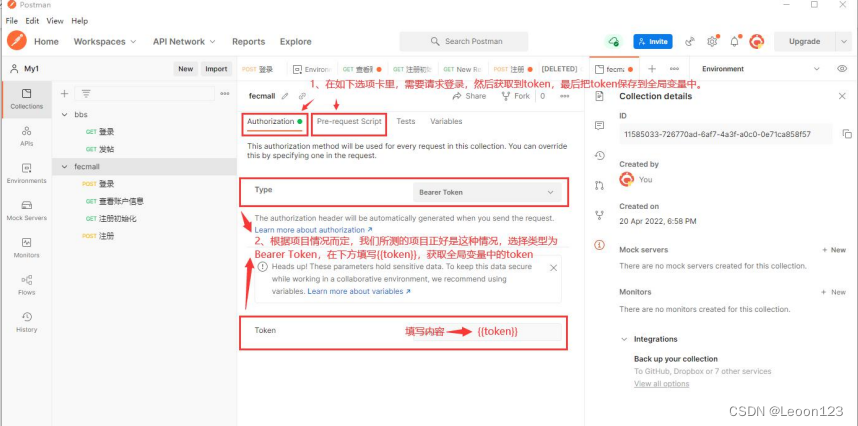
Task: Open the Flows sidebar panel
Action: point(26,285)
